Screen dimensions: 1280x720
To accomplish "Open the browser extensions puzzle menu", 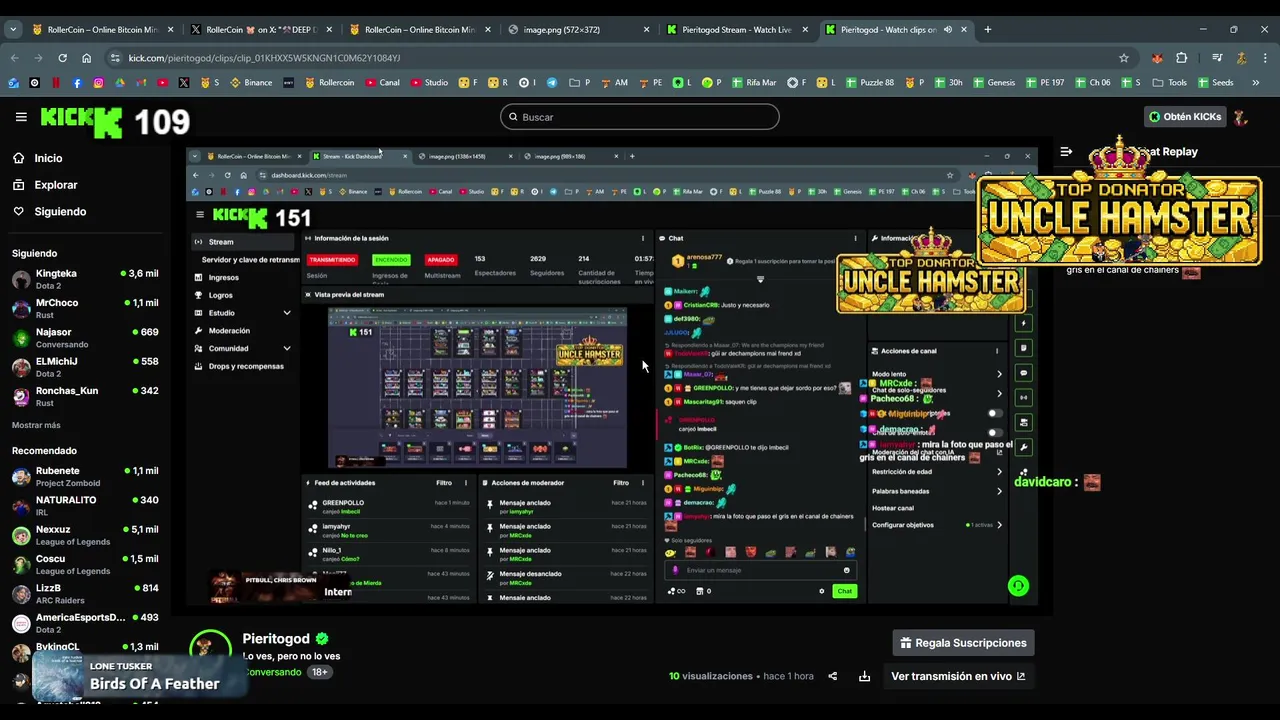I will [1182, 58].
